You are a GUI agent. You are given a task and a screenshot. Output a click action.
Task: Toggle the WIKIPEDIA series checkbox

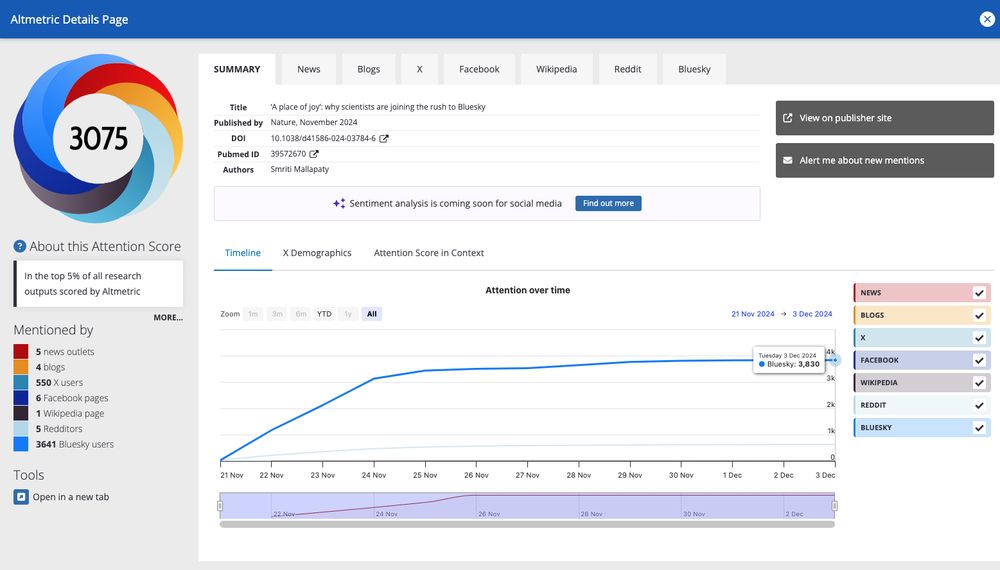979,383
